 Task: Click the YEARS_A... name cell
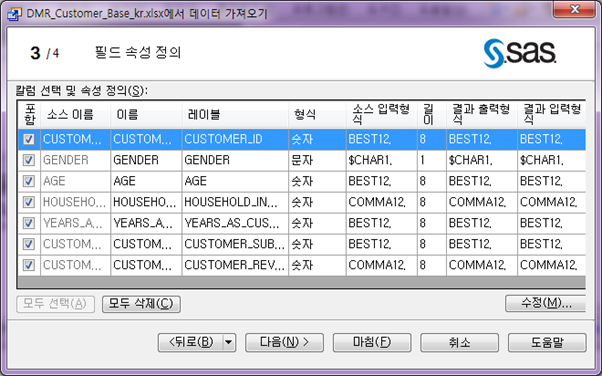(x=146, y=223)
